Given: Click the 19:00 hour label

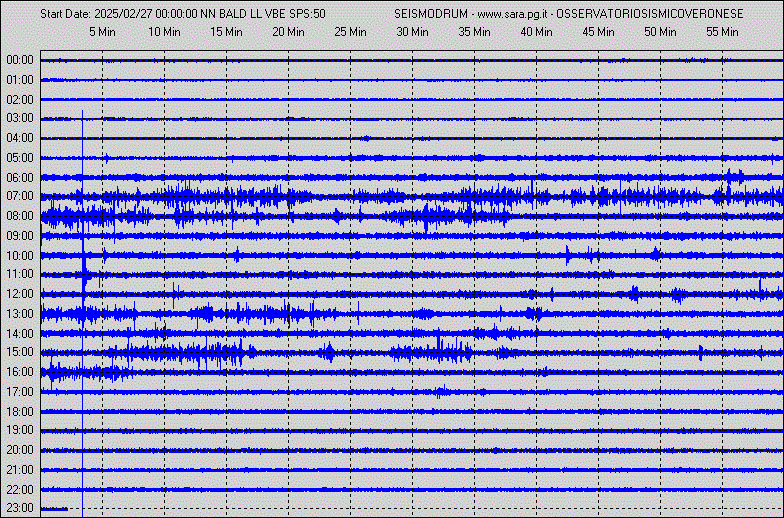Looking at the screenshot, I should 20,430.
